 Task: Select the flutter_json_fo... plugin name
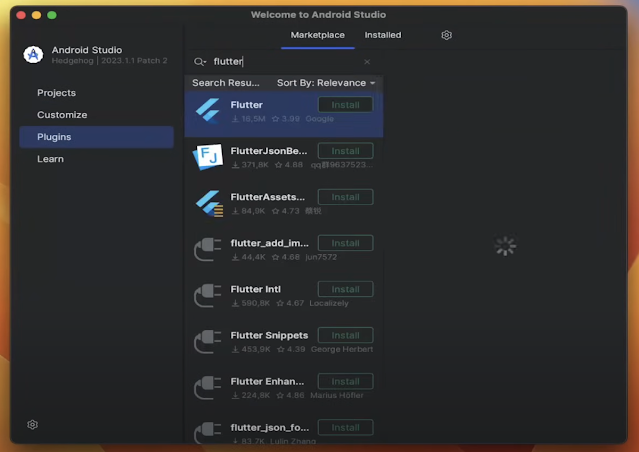tap(270, 427)
